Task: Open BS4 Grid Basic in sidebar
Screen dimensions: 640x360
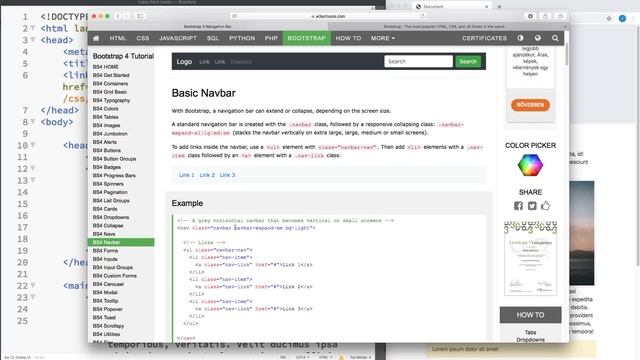Action: pos(110,92)
